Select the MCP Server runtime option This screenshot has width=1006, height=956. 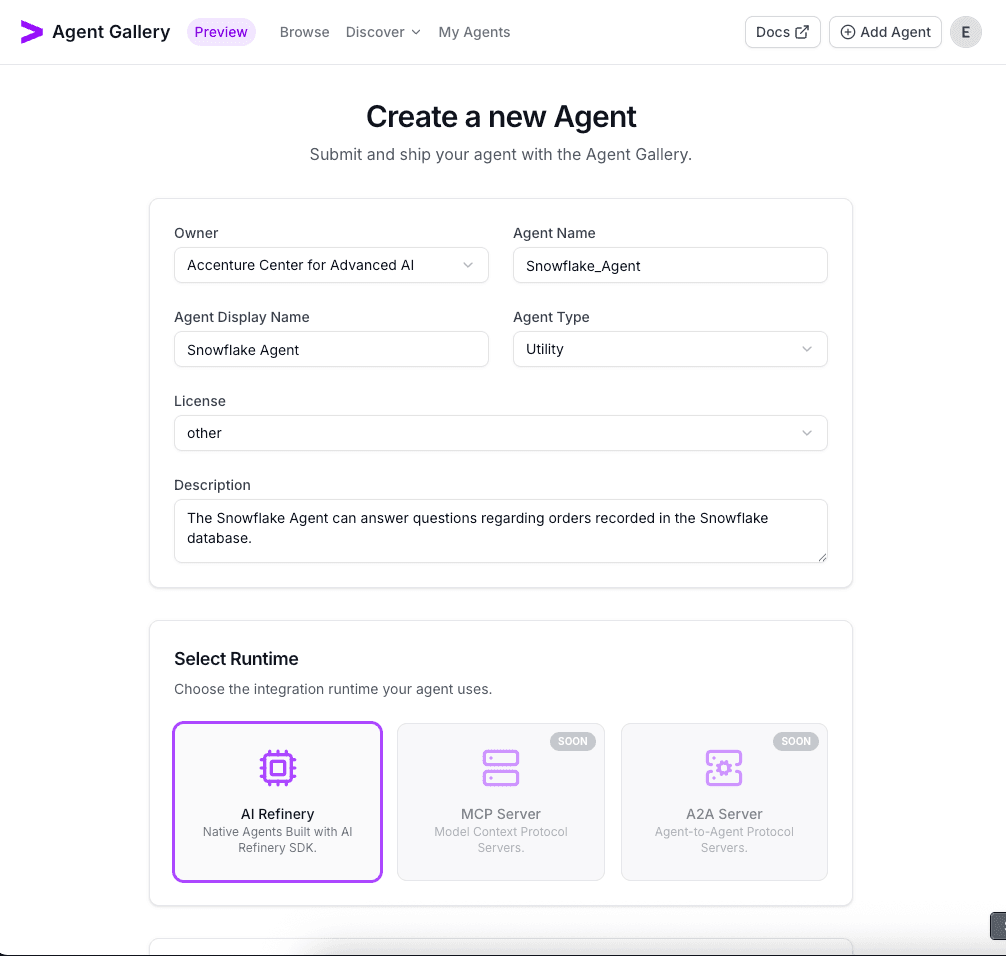tap(500, 802)
